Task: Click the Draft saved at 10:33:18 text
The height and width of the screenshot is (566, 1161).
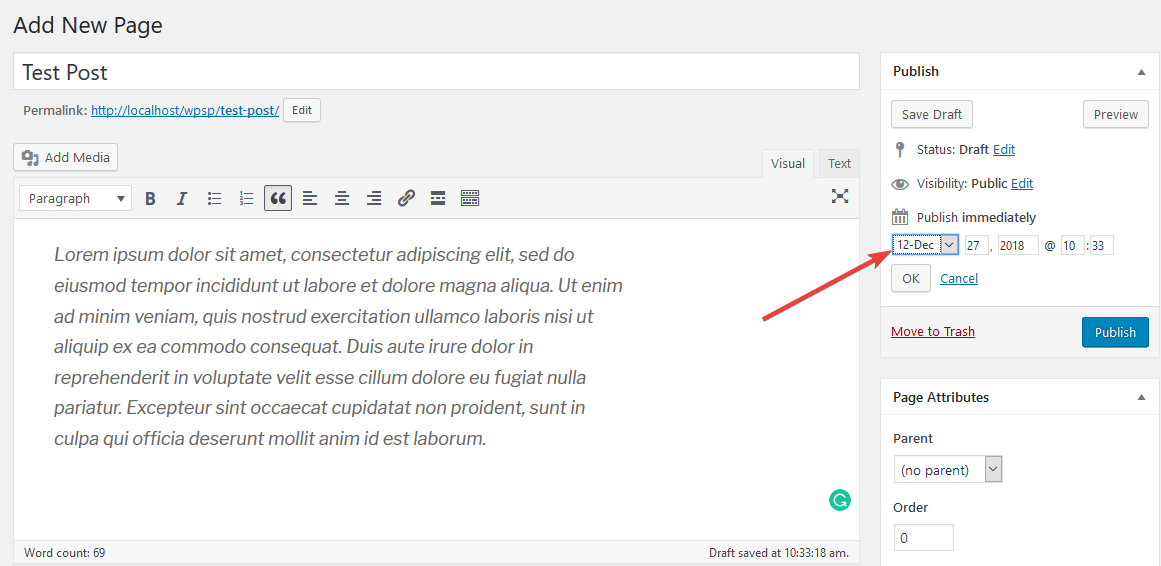Action: tap(779, 553)
